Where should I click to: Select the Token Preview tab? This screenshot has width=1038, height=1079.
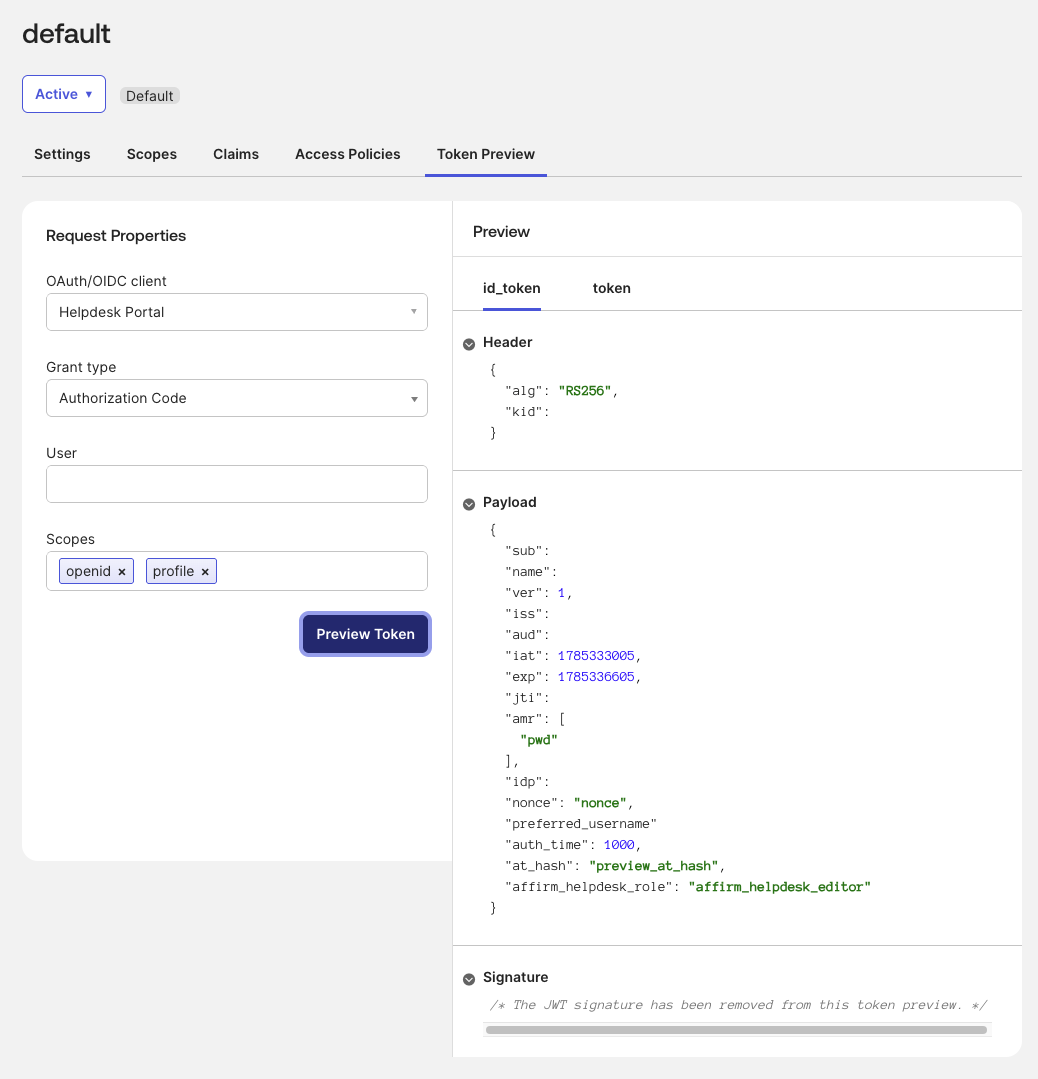coord(486,154)
